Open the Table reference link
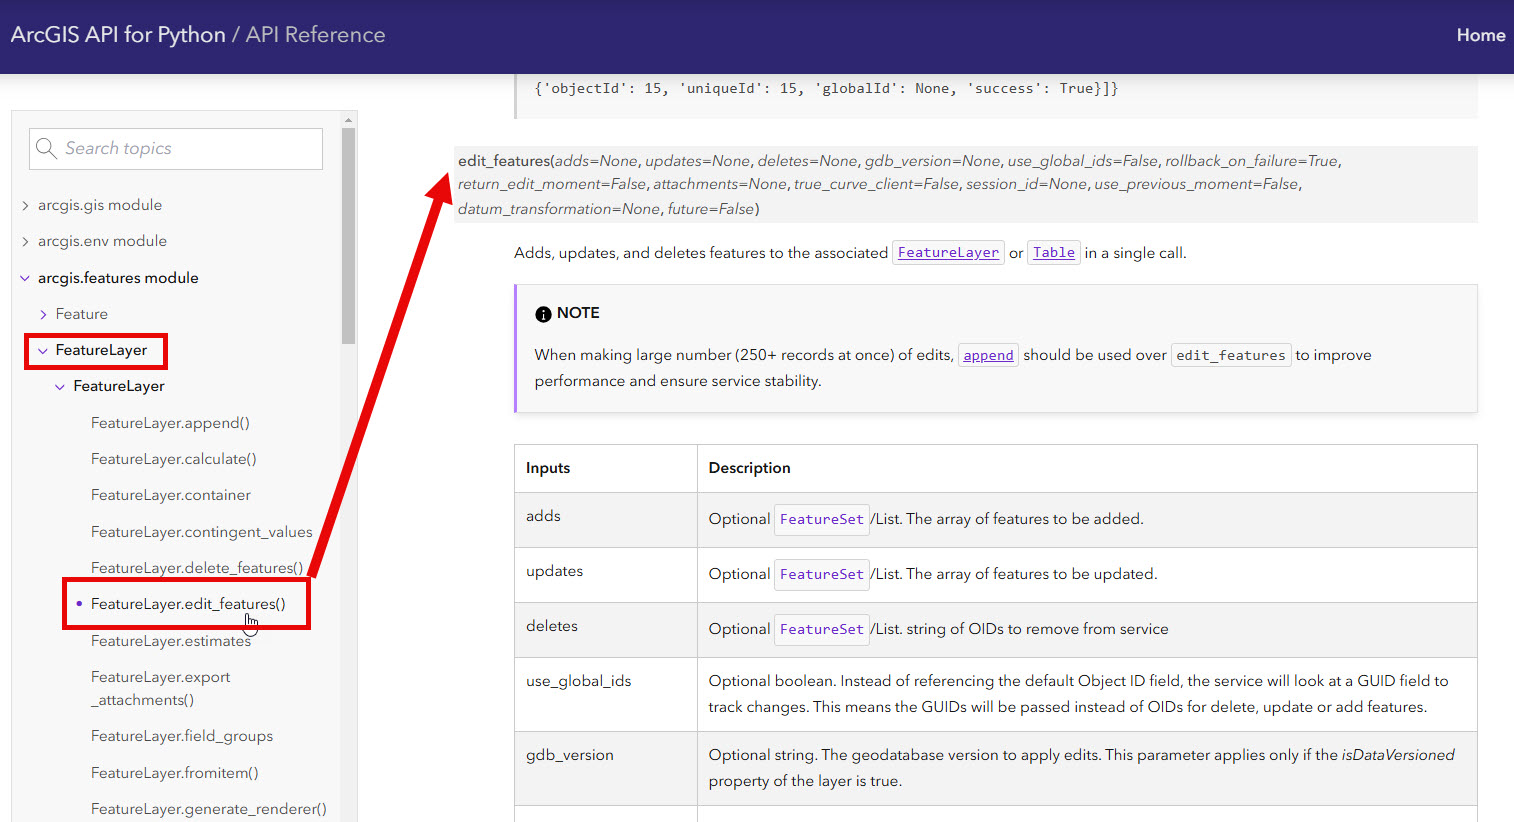This screenshot has width=1514, height=822. click(x=1053, y=252)
